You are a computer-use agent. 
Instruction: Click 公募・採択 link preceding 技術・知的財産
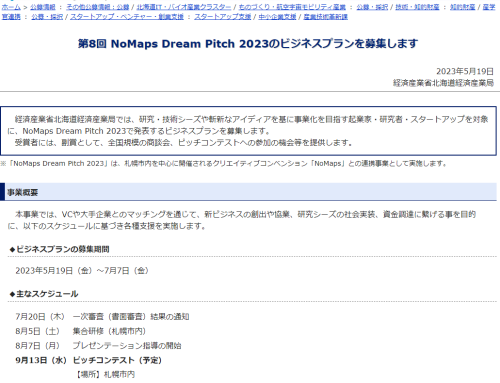tap(372, 7)
